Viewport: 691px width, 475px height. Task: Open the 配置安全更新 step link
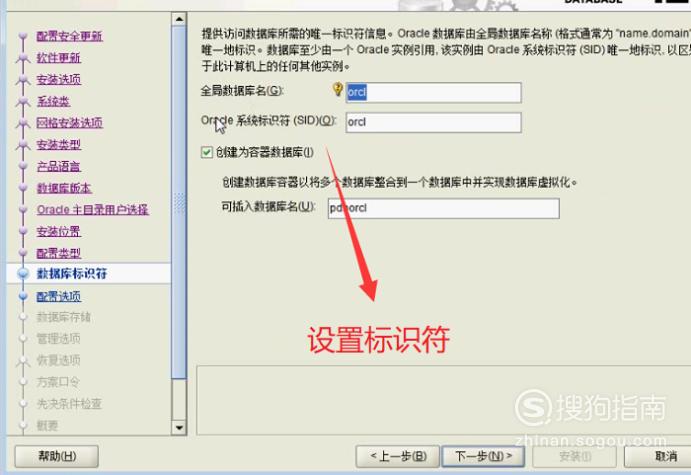coord(69,36)
